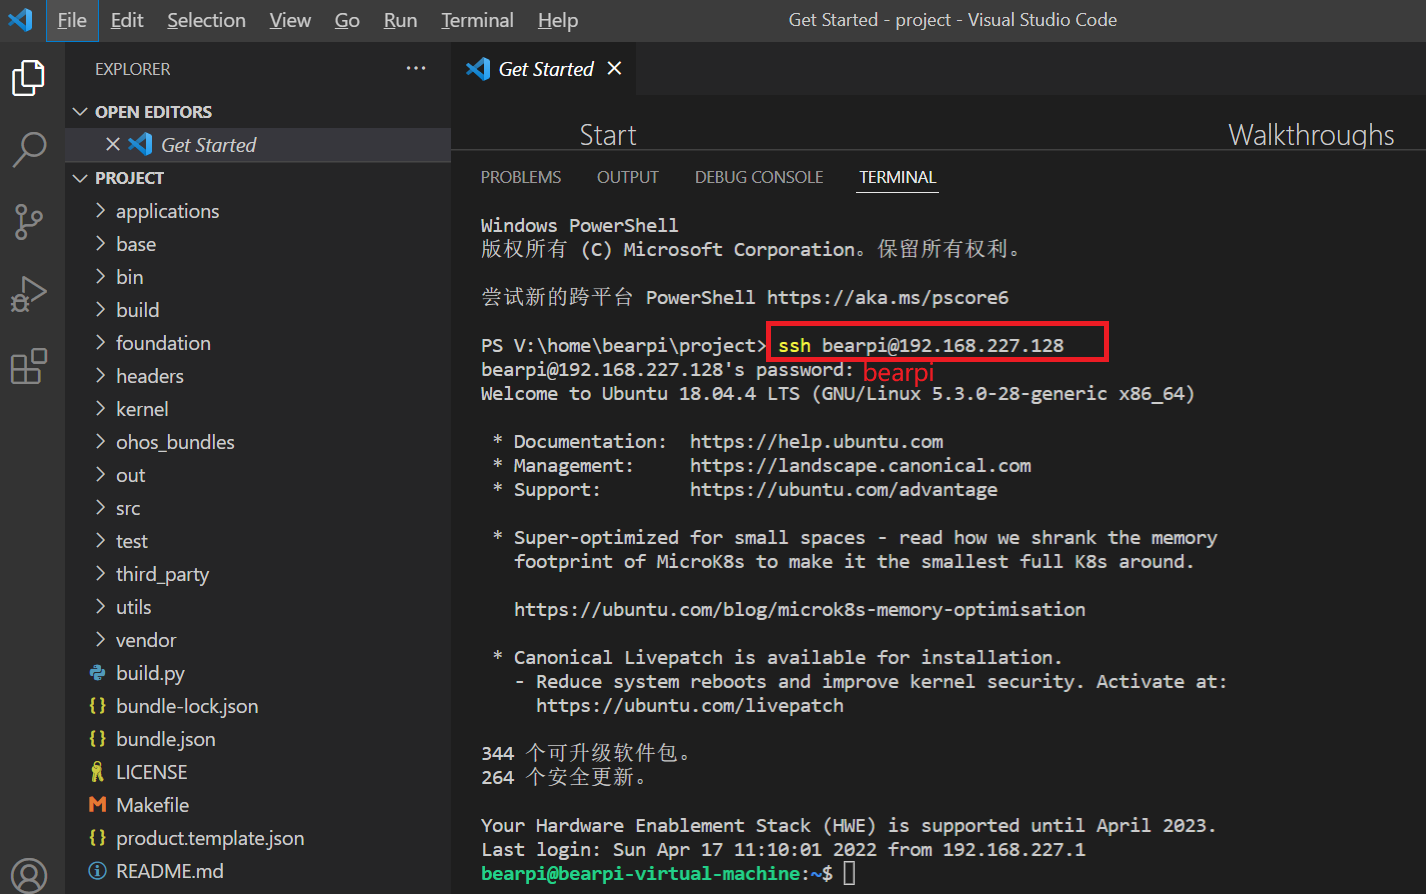Expand the base folder
The width and height of the screenshot is (1426, 894).
point(100,243)
